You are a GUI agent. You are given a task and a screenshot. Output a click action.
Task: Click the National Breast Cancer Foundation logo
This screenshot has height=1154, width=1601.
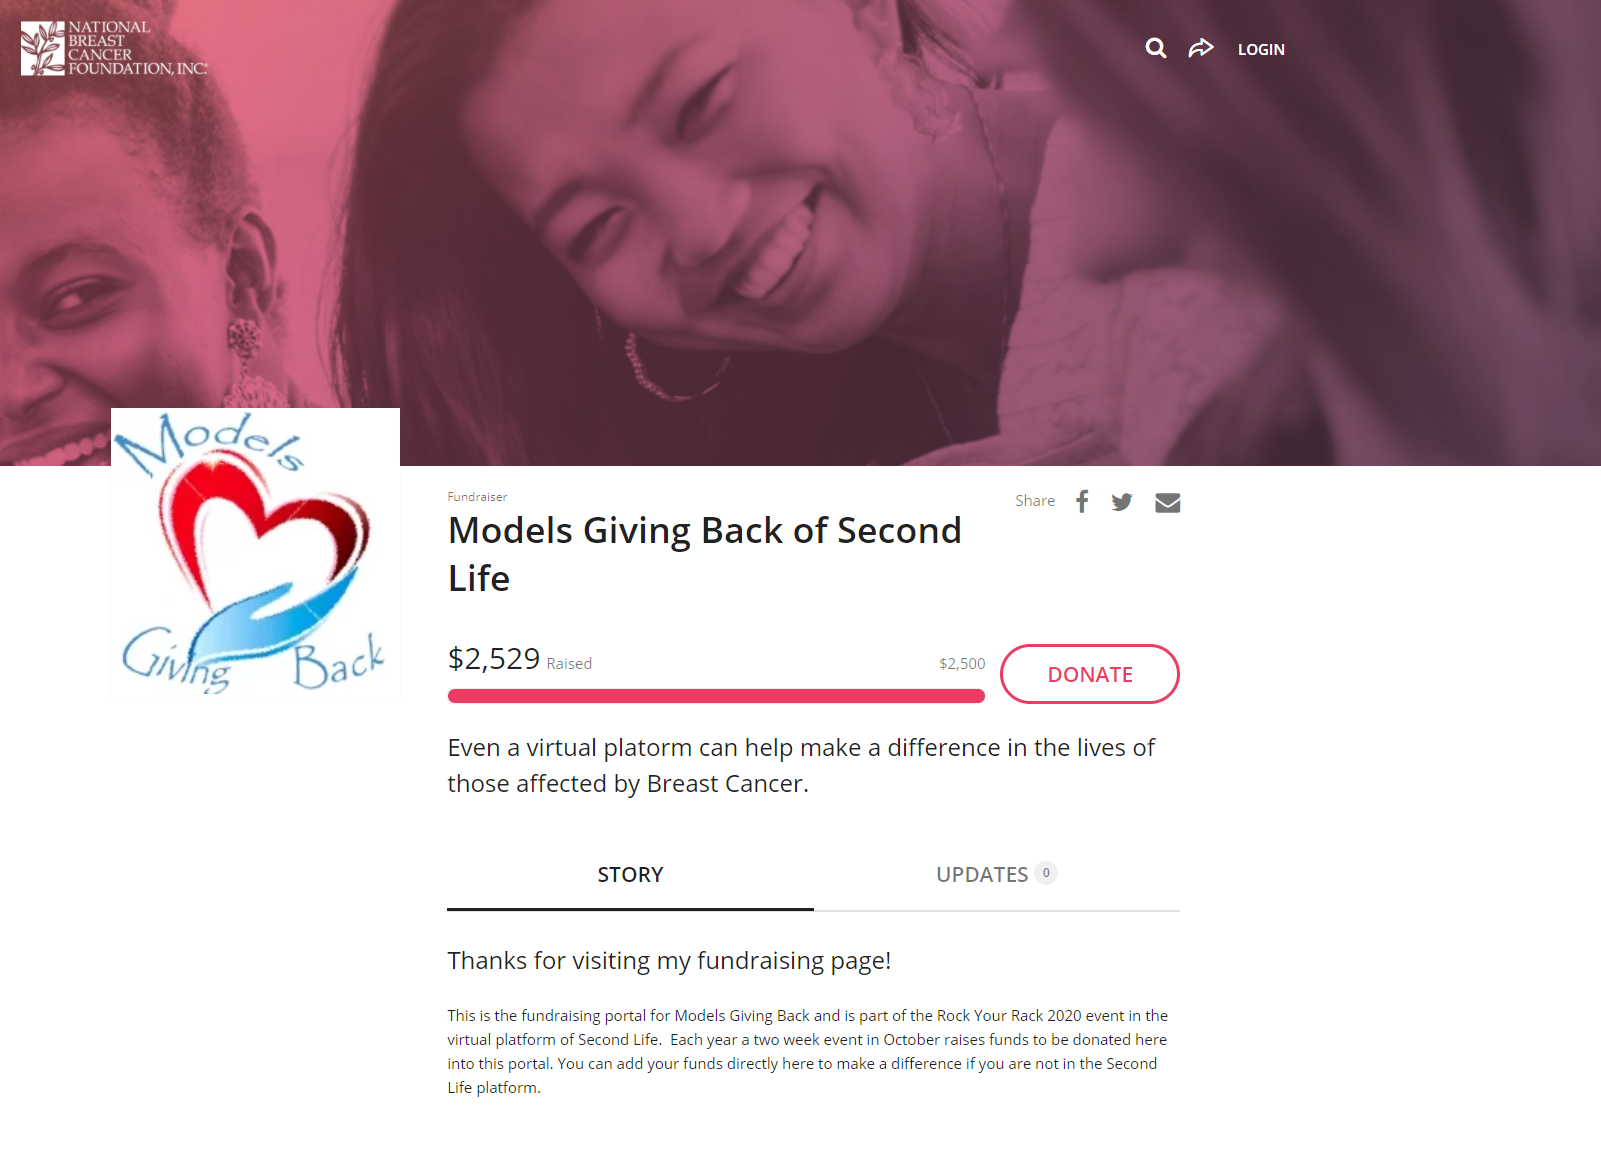point(114,48)
